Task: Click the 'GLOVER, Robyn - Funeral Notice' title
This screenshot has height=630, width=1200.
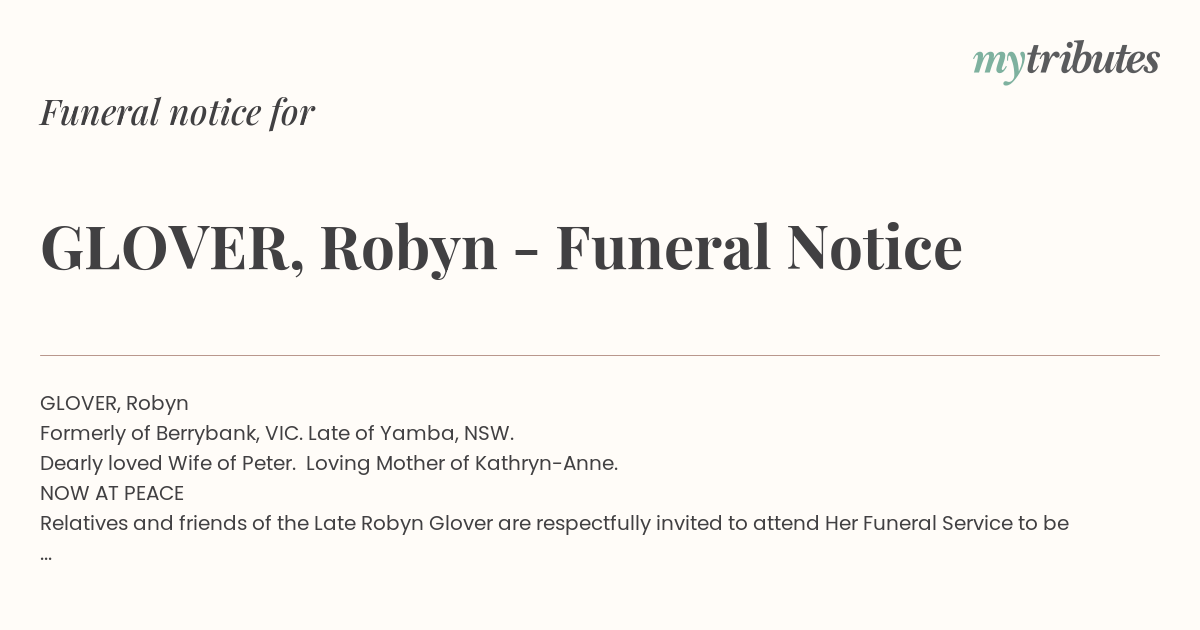Action: pyautogui.click(x=501, y=248)
